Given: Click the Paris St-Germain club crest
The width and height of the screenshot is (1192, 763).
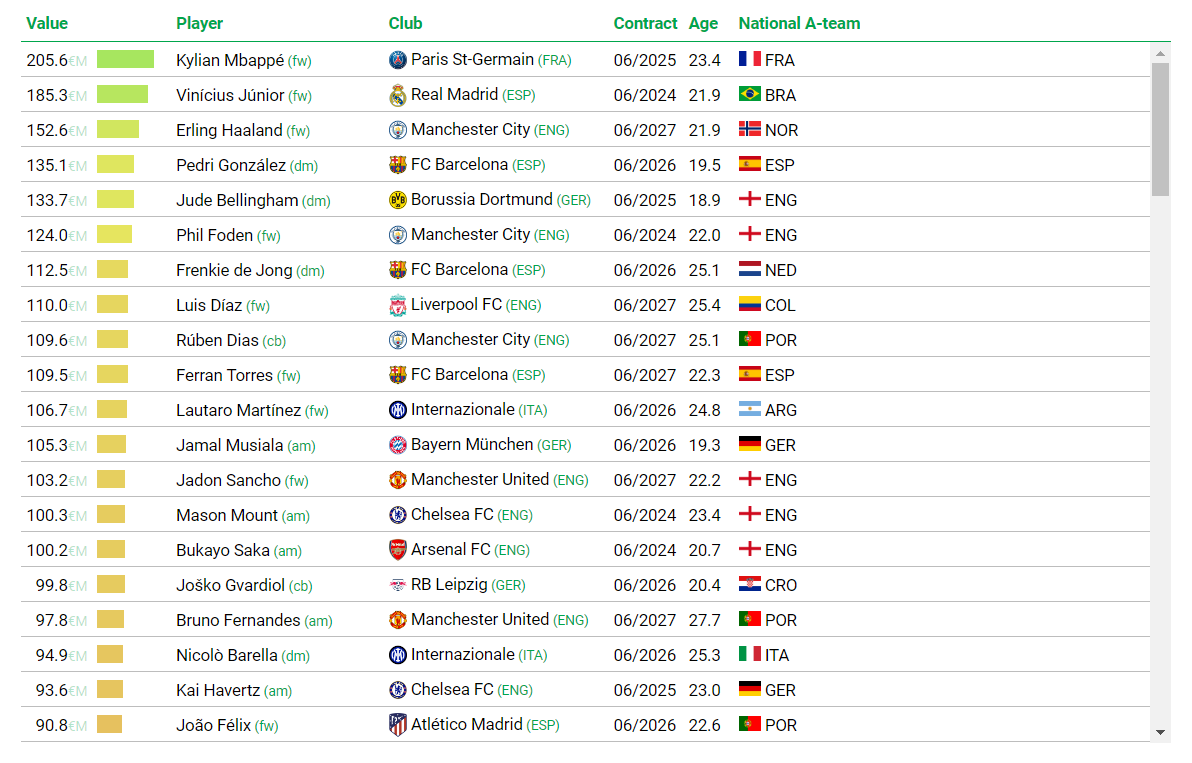Looking at the screenshot, I should 398,60.
